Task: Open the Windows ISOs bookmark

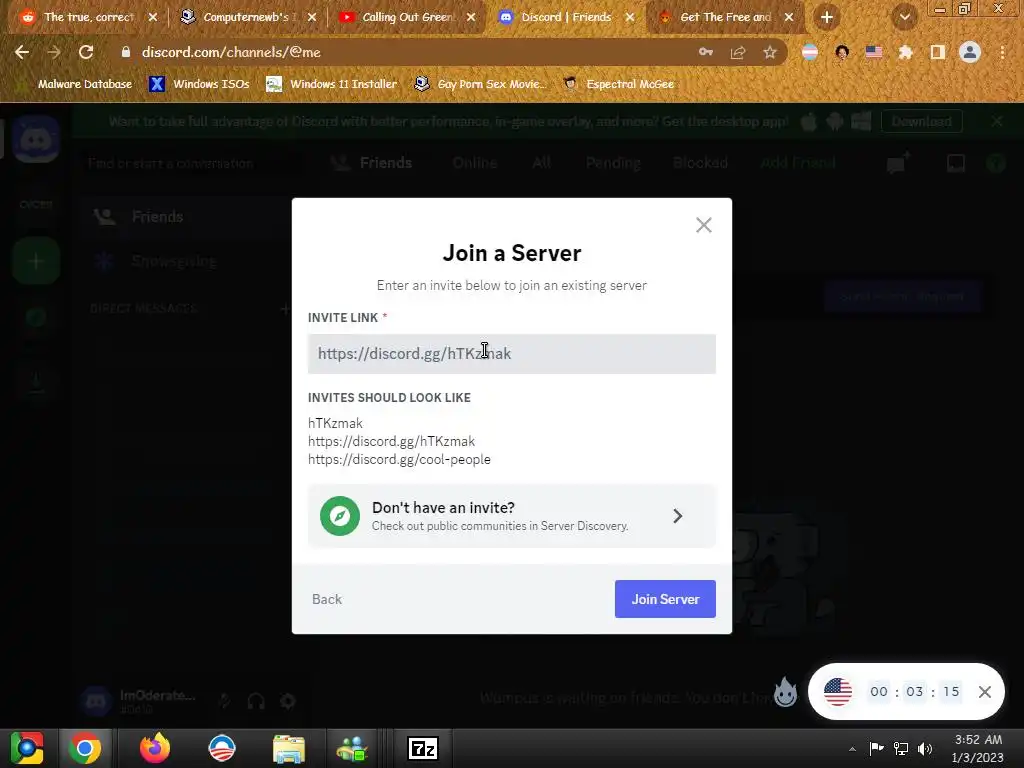Action: [x=199, y=84]
